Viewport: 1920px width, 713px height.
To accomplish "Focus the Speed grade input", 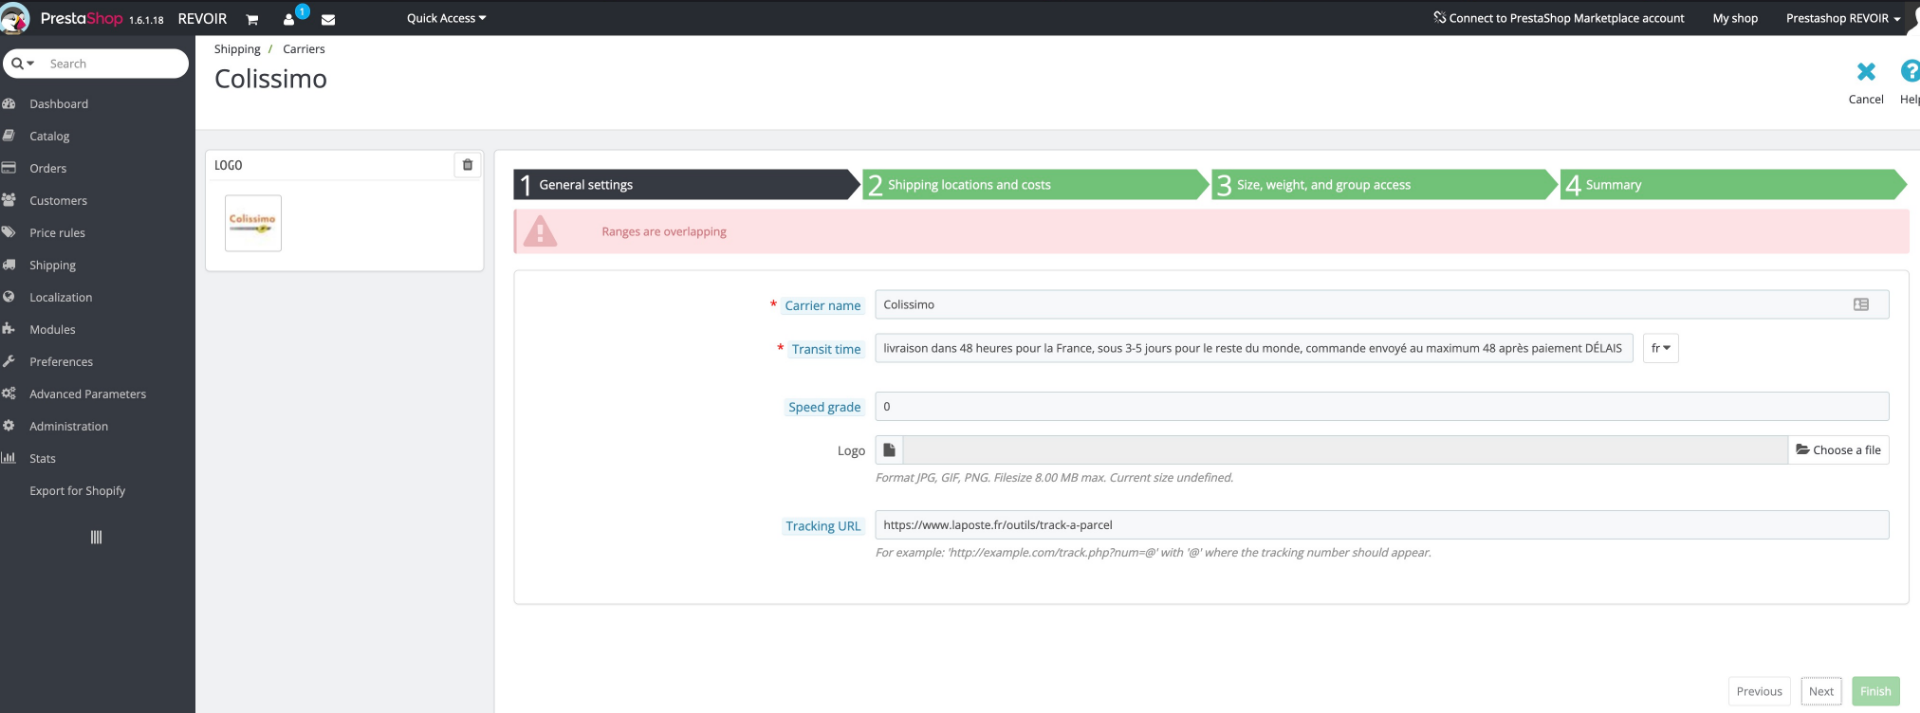I will click(1382, 406).
